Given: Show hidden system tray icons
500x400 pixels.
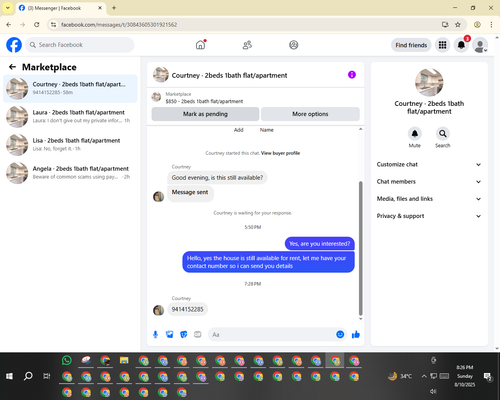Looking at the screenshot, I should tap(424, 376).
